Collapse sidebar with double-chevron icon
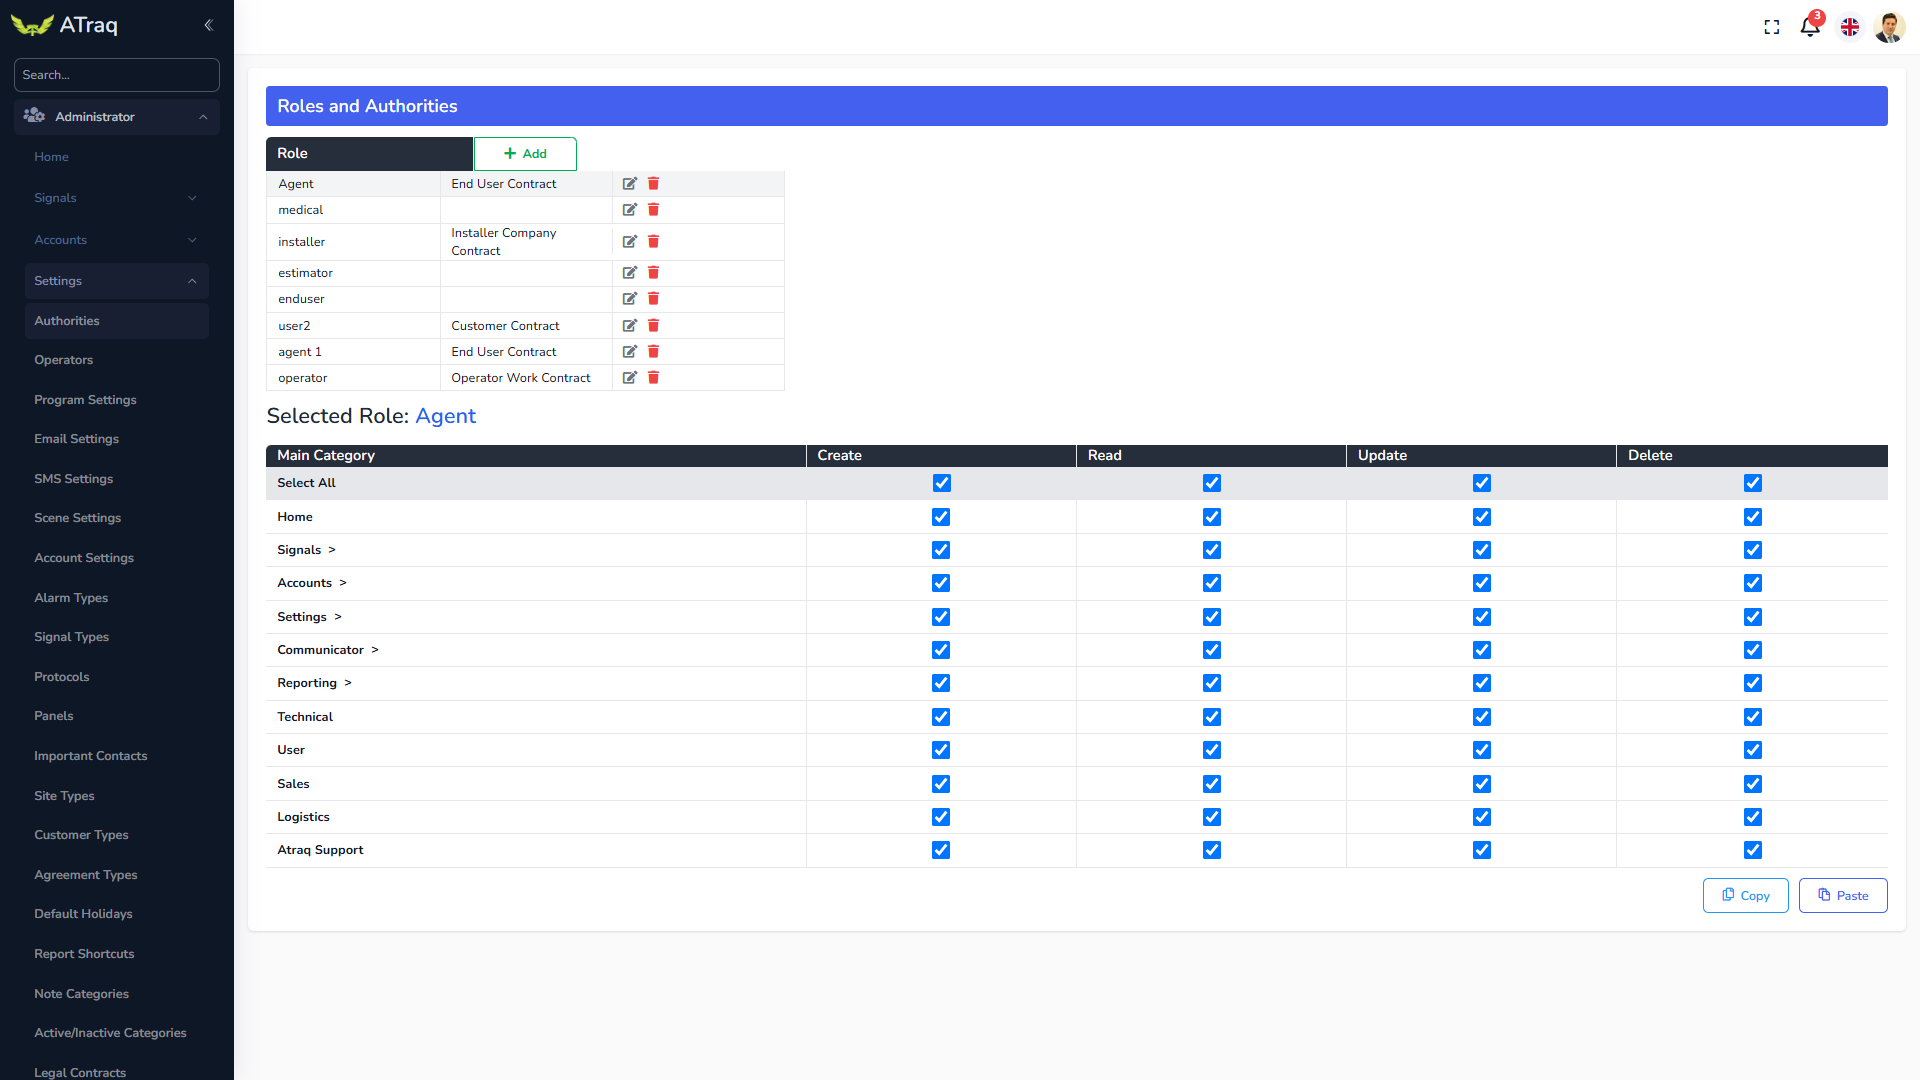 (x=208, y=25)
